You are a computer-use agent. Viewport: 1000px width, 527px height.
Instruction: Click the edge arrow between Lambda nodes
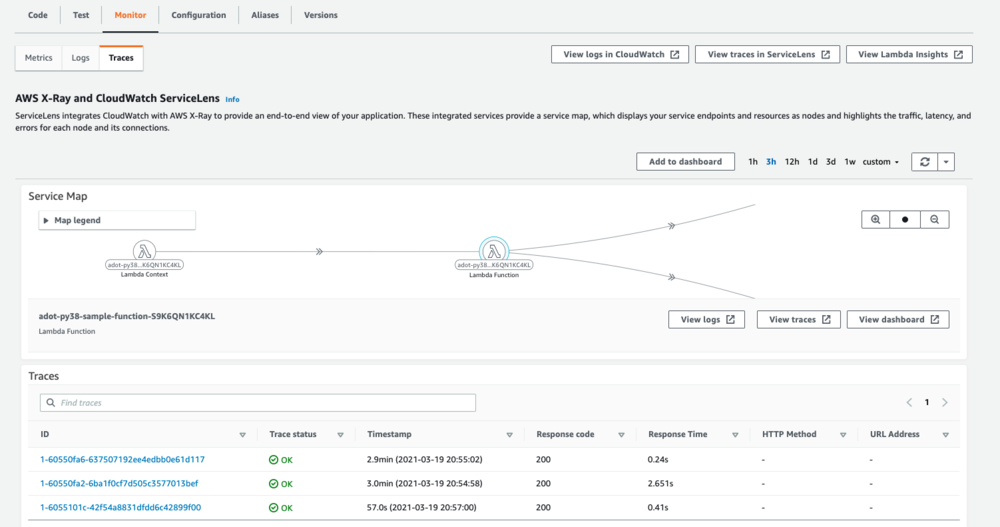click(x=320, y=251)
